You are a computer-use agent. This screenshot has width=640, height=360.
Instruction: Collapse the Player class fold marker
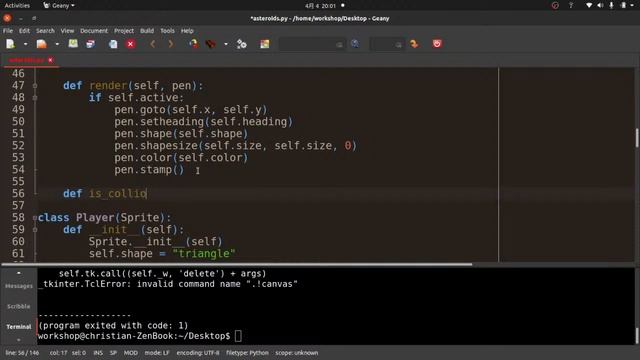click(x=35, y=218)
